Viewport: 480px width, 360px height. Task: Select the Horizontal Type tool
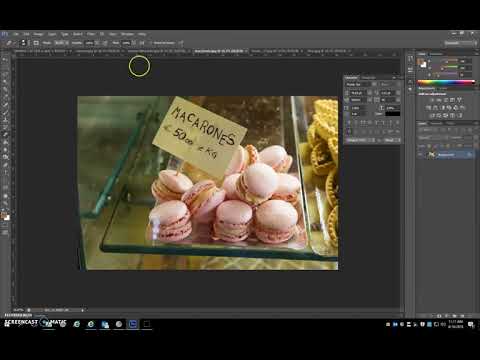point(5,173)
